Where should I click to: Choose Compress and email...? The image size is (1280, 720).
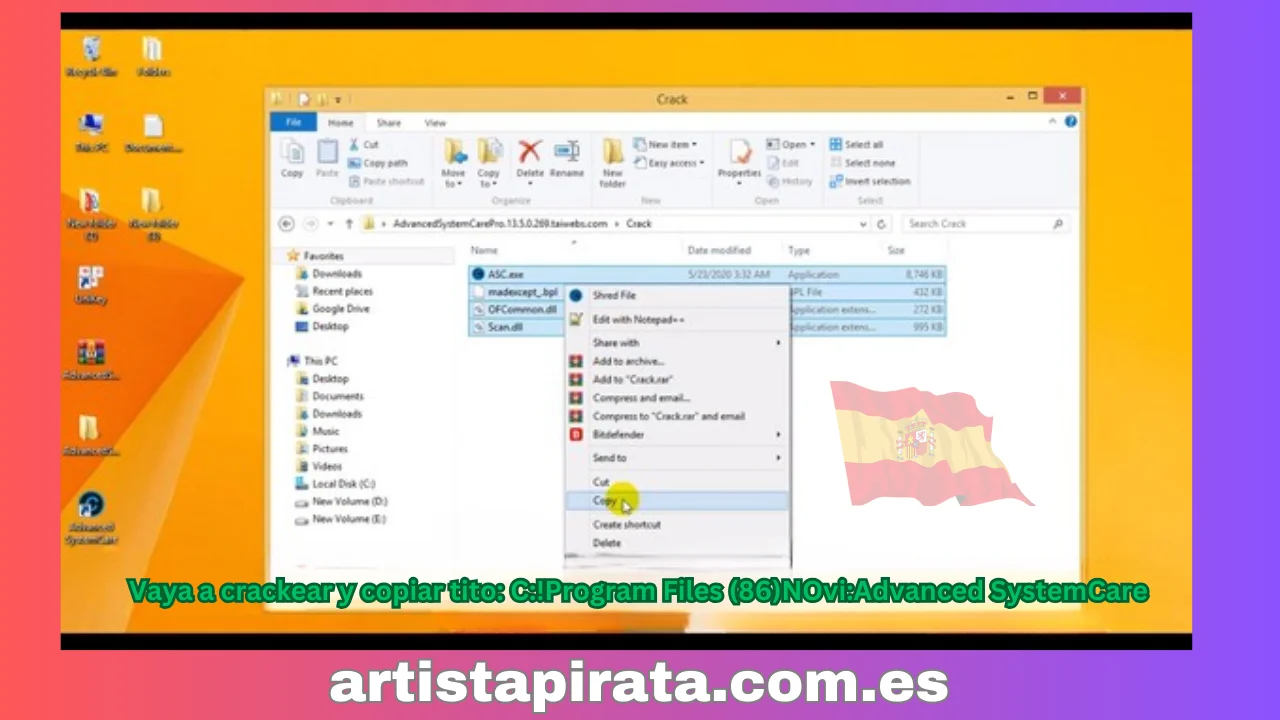click(677, 398)
